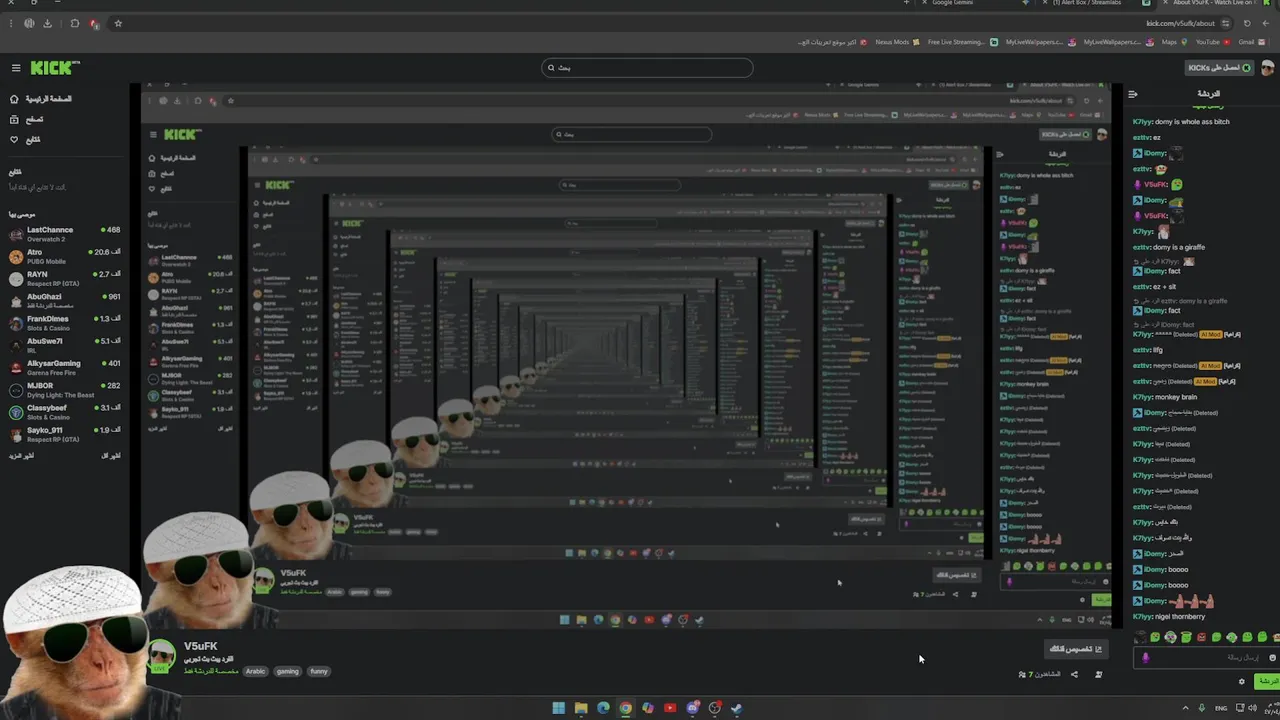The height and width of the screenshot is (720, 1280).
Task: Open AlkysarGaming Garena Free Fire channel
Action: pyautogui.click(x=64, y=367)
